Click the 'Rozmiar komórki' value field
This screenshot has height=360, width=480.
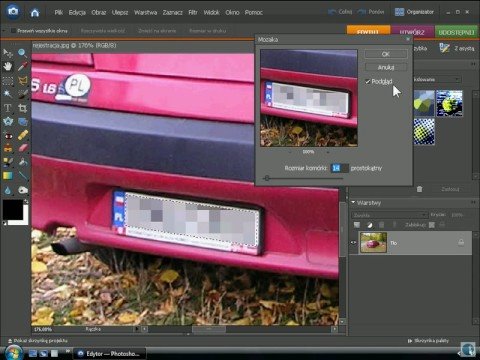coord(339,168)
